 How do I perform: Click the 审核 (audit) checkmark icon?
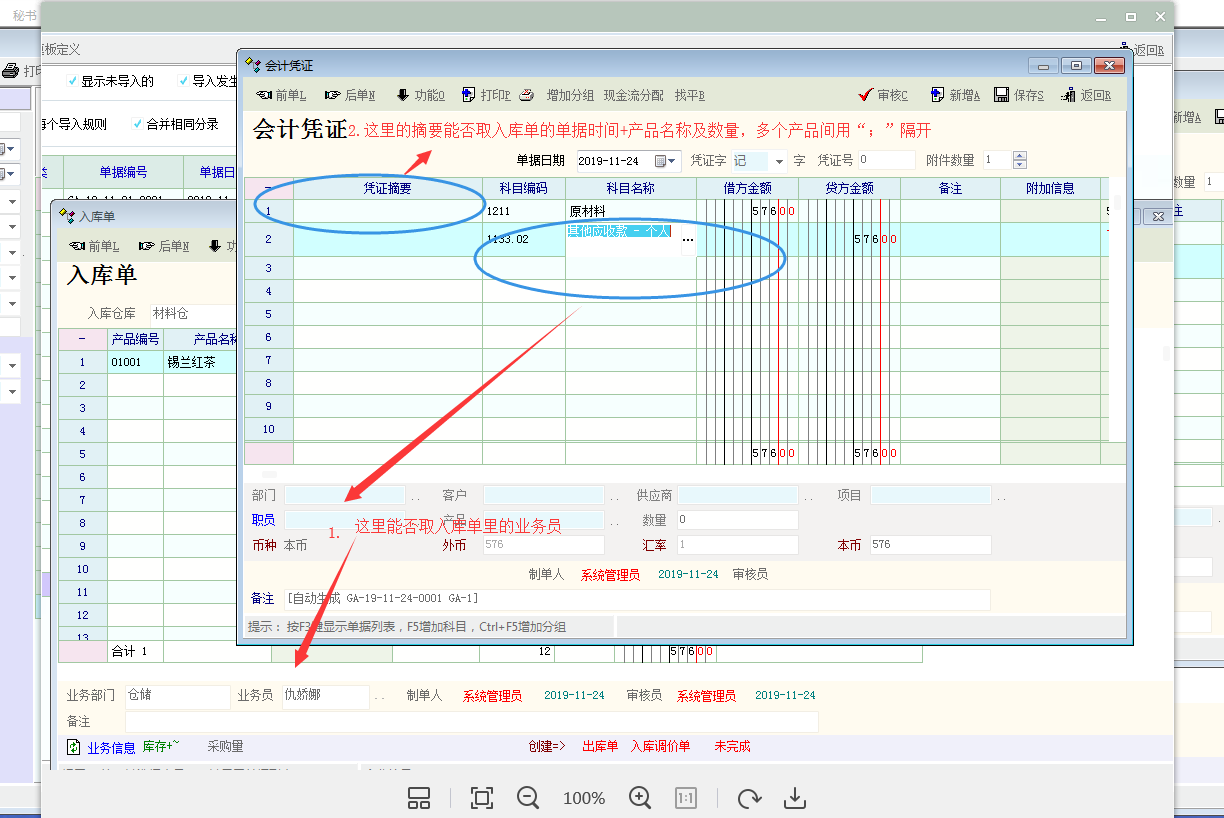[x=866, y=95]
